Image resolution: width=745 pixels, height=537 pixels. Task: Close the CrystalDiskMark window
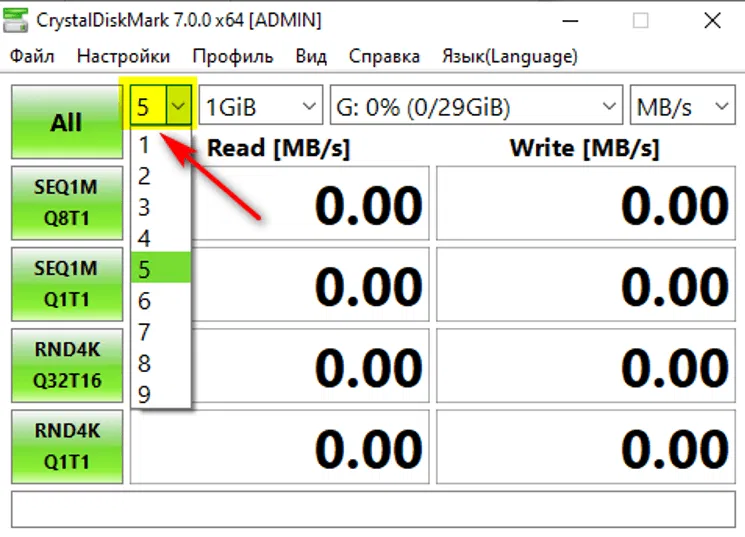pos(712,20)
